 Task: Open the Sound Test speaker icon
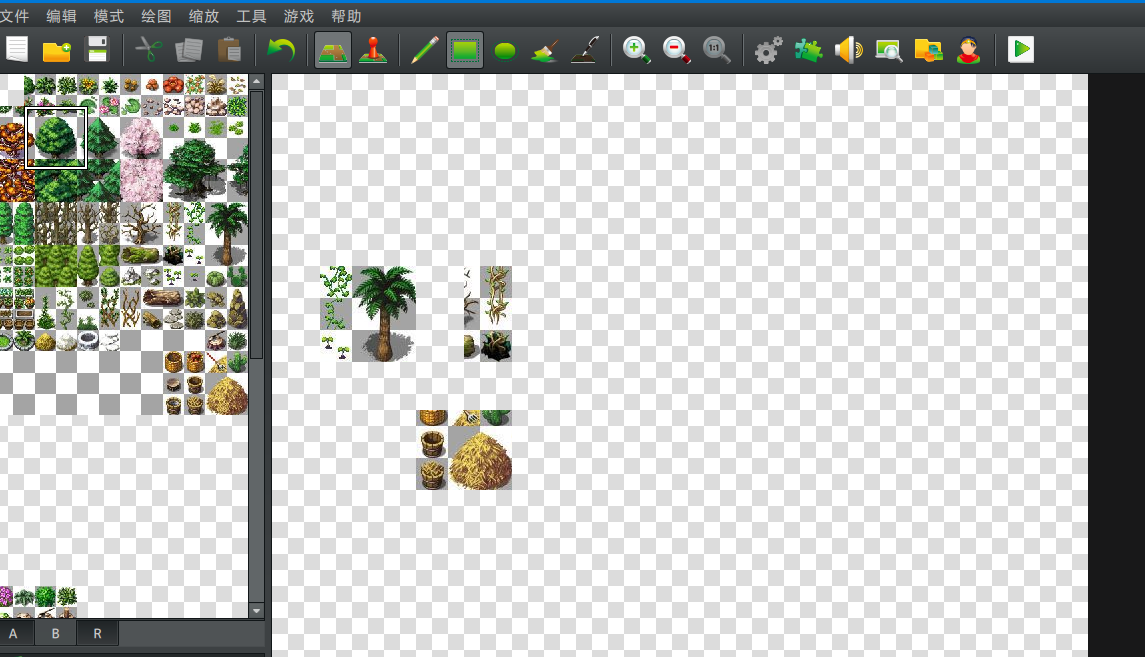click(849, 50)
